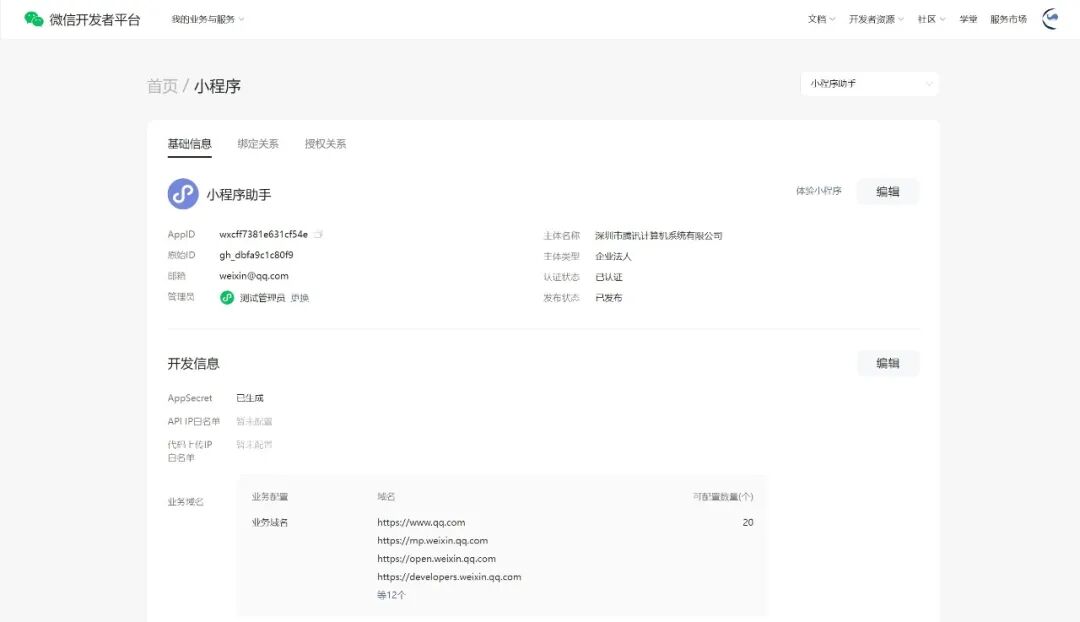
Task: Click the email weixin@qq.com
Action: 254,276
